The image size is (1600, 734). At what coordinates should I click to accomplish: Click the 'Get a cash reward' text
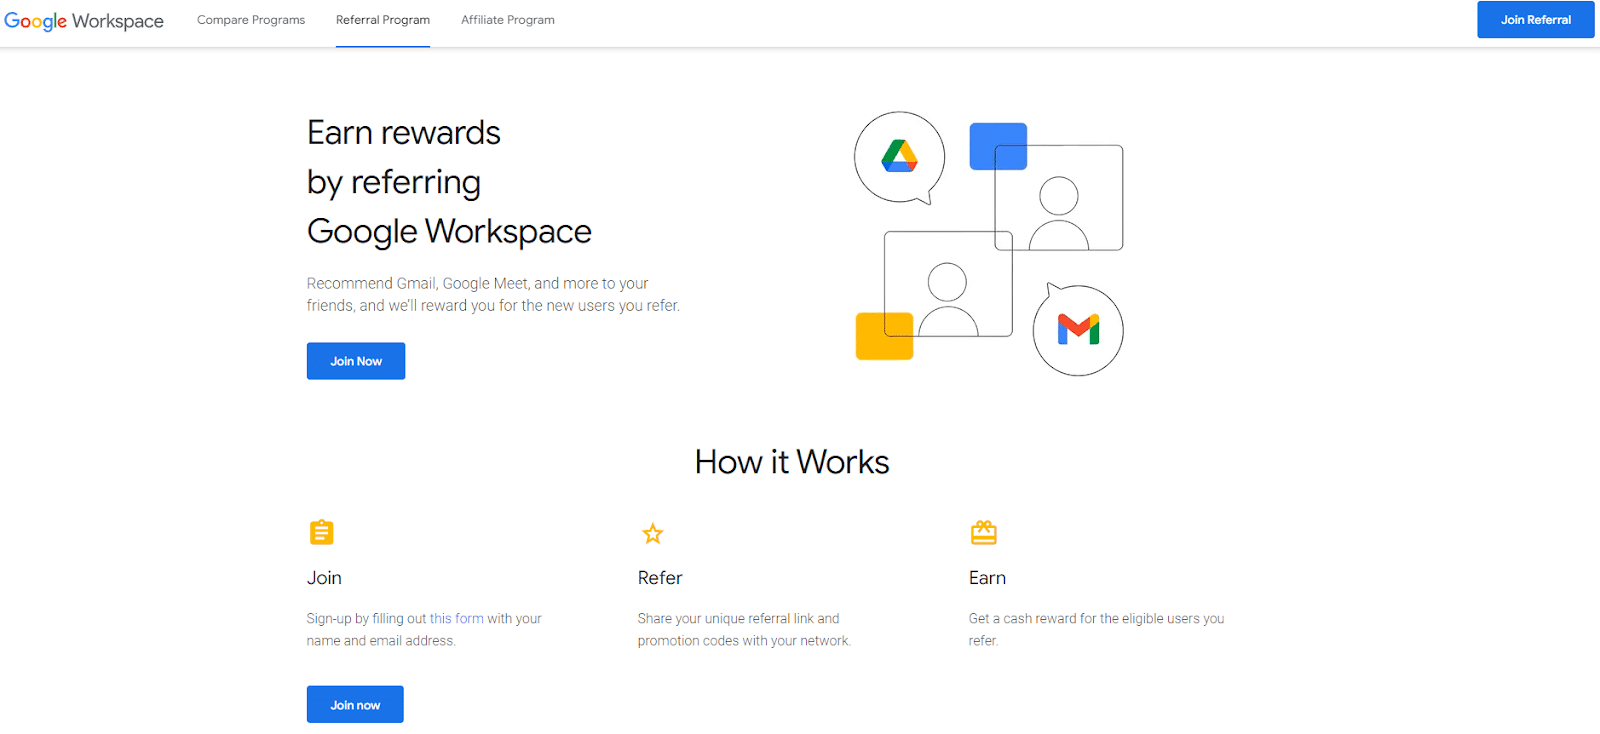point(1096,630)
